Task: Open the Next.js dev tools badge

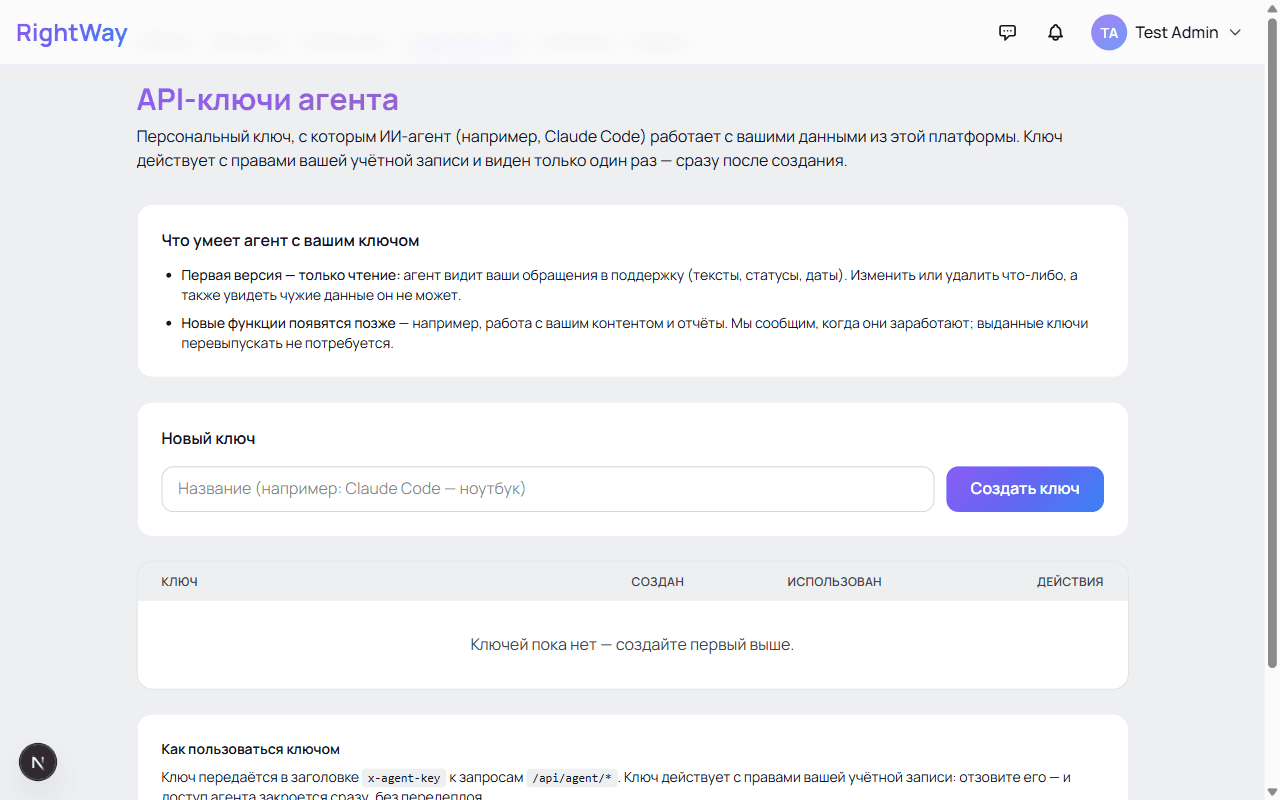Action: tap(38, 762)
